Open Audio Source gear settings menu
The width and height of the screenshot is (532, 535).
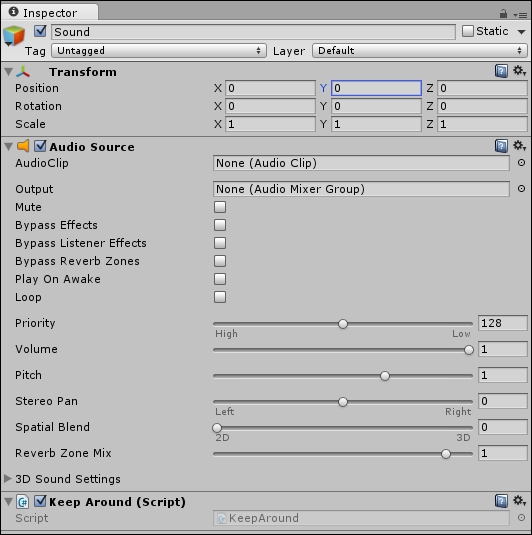(x=519, y=146)
